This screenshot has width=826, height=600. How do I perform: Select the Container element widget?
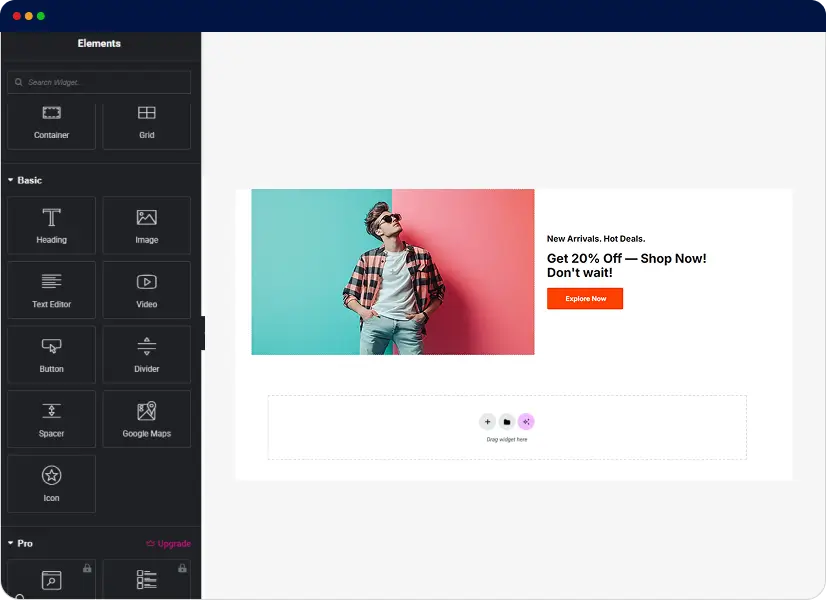pos(51,125)
